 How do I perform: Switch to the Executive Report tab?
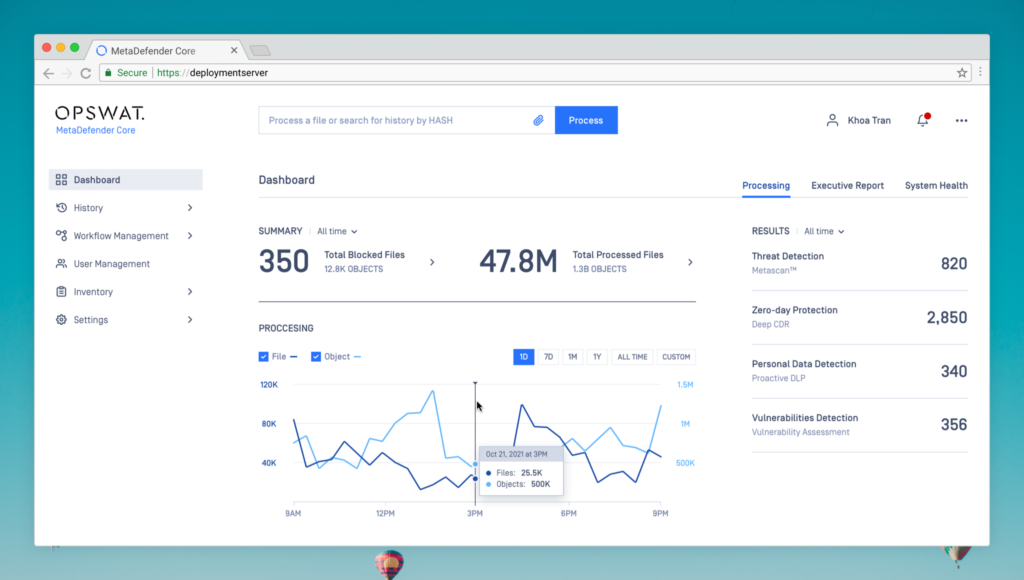[847, 185]
